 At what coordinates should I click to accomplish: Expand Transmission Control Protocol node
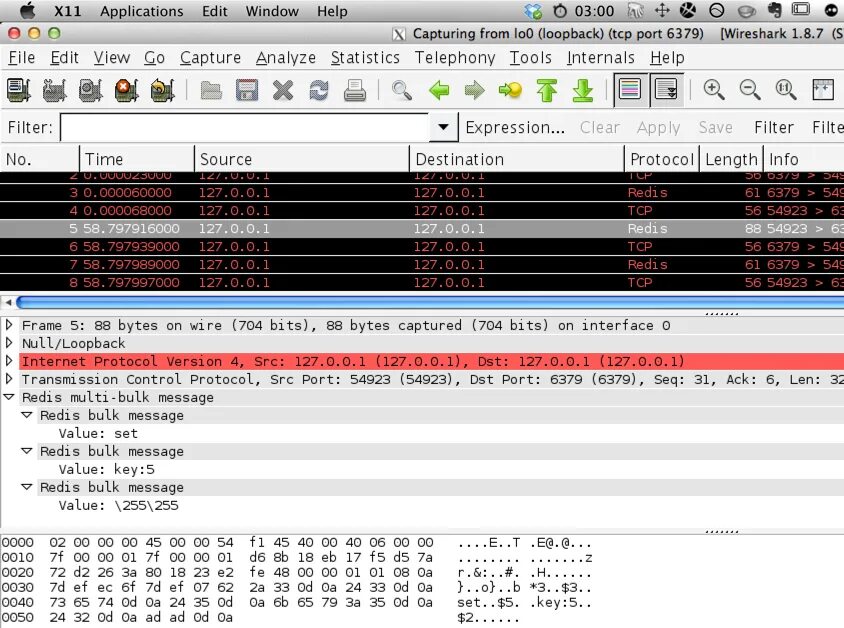9,379
